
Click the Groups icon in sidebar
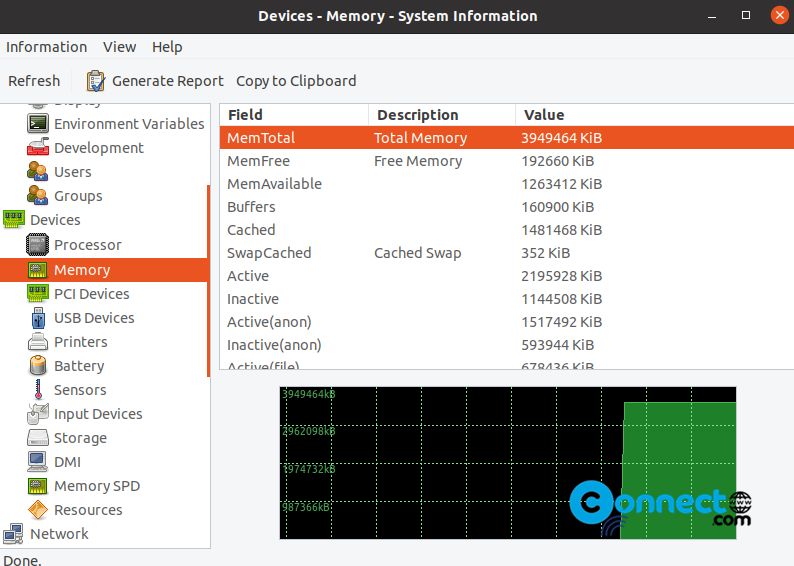tap(38, 195)
